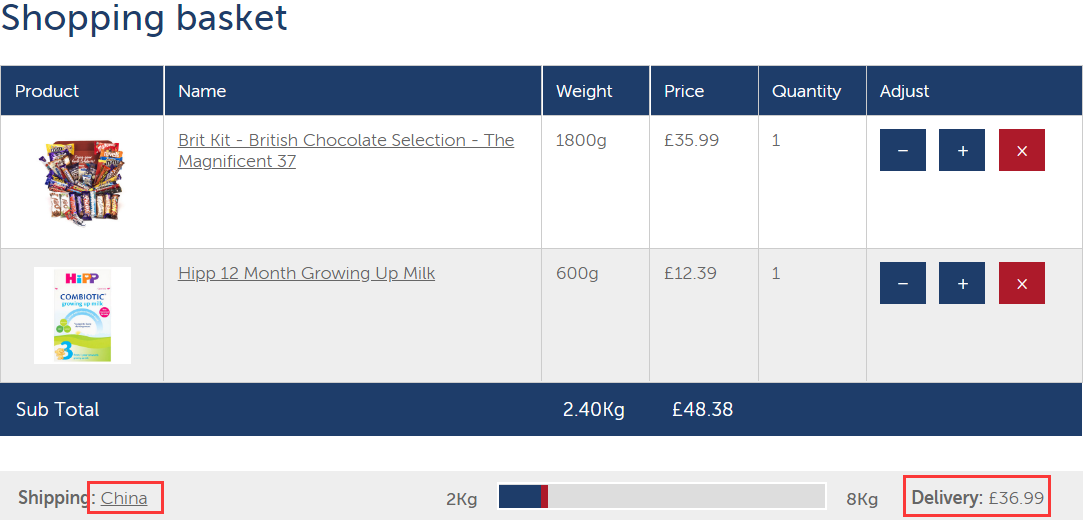This screenshot has width=1092, height=523.
Task: Click the Brit Kit chocolate product thumbnail
Action: tap(82, 182)
